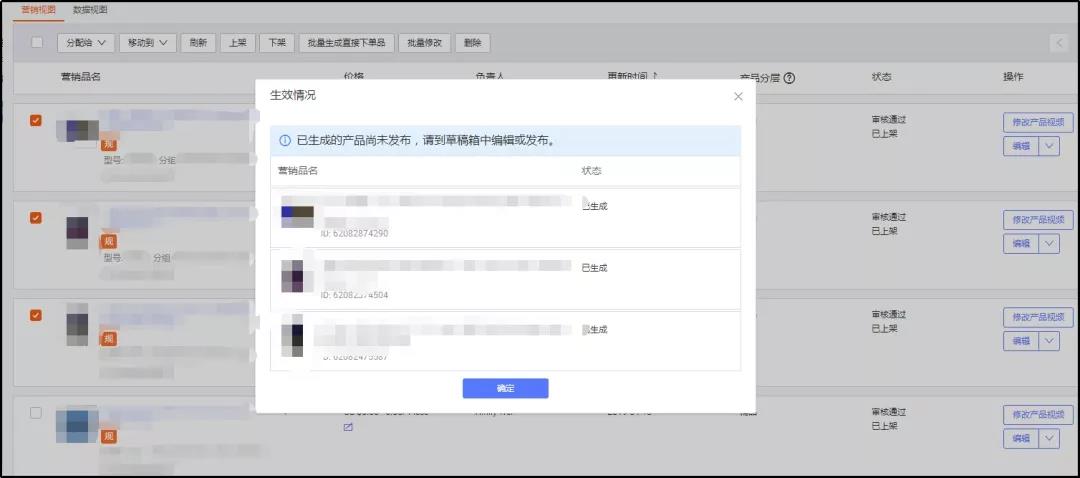This screenshot has height=478, width=1080.
Task: Open the 移动到 dropdown
Action: pos(147,43)
